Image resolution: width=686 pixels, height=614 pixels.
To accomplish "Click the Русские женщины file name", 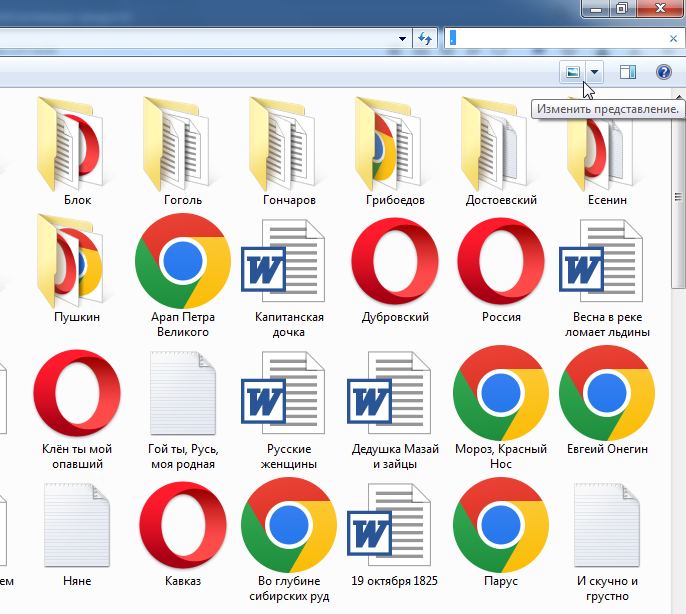I will [x=289, y=456].
